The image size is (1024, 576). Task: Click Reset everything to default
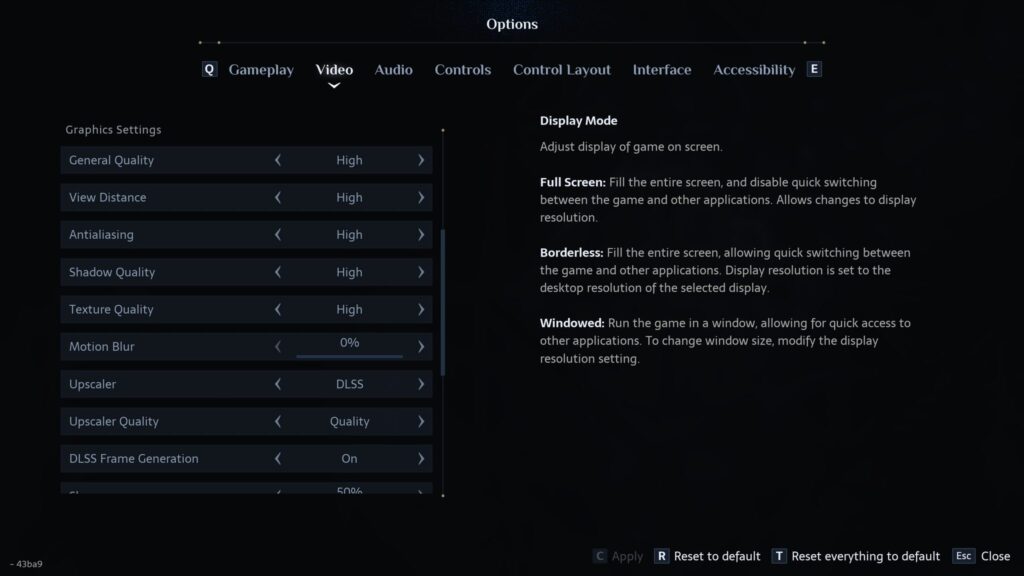pyautogui.click(x=865, y=556)
